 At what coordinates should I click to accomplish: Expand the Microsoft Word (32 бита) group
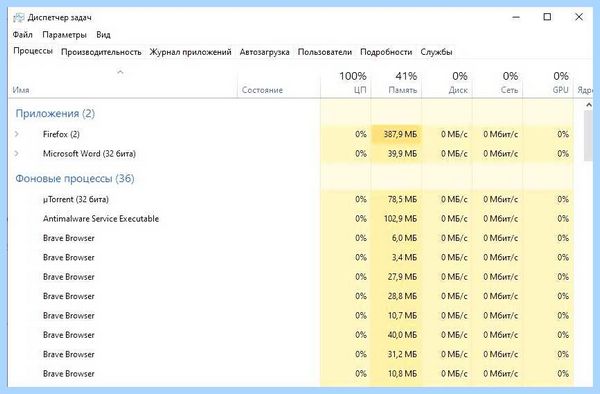[16, 153]
